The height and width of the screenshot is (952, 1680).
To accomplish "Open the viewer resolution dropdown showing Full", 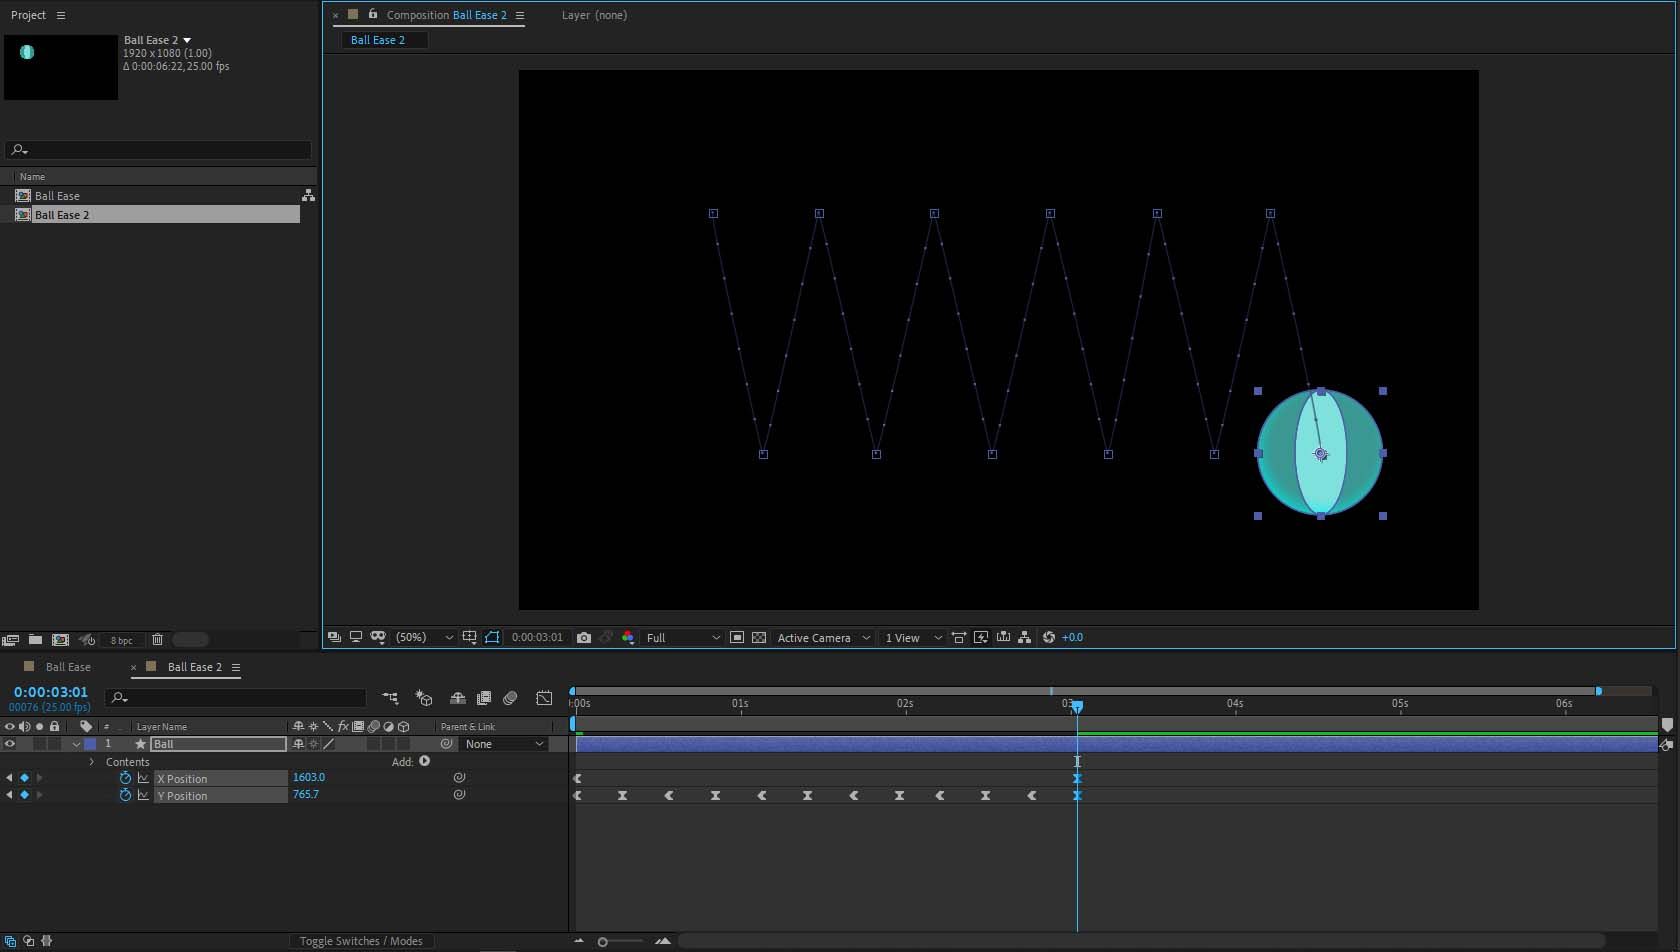I will [683, 637].
